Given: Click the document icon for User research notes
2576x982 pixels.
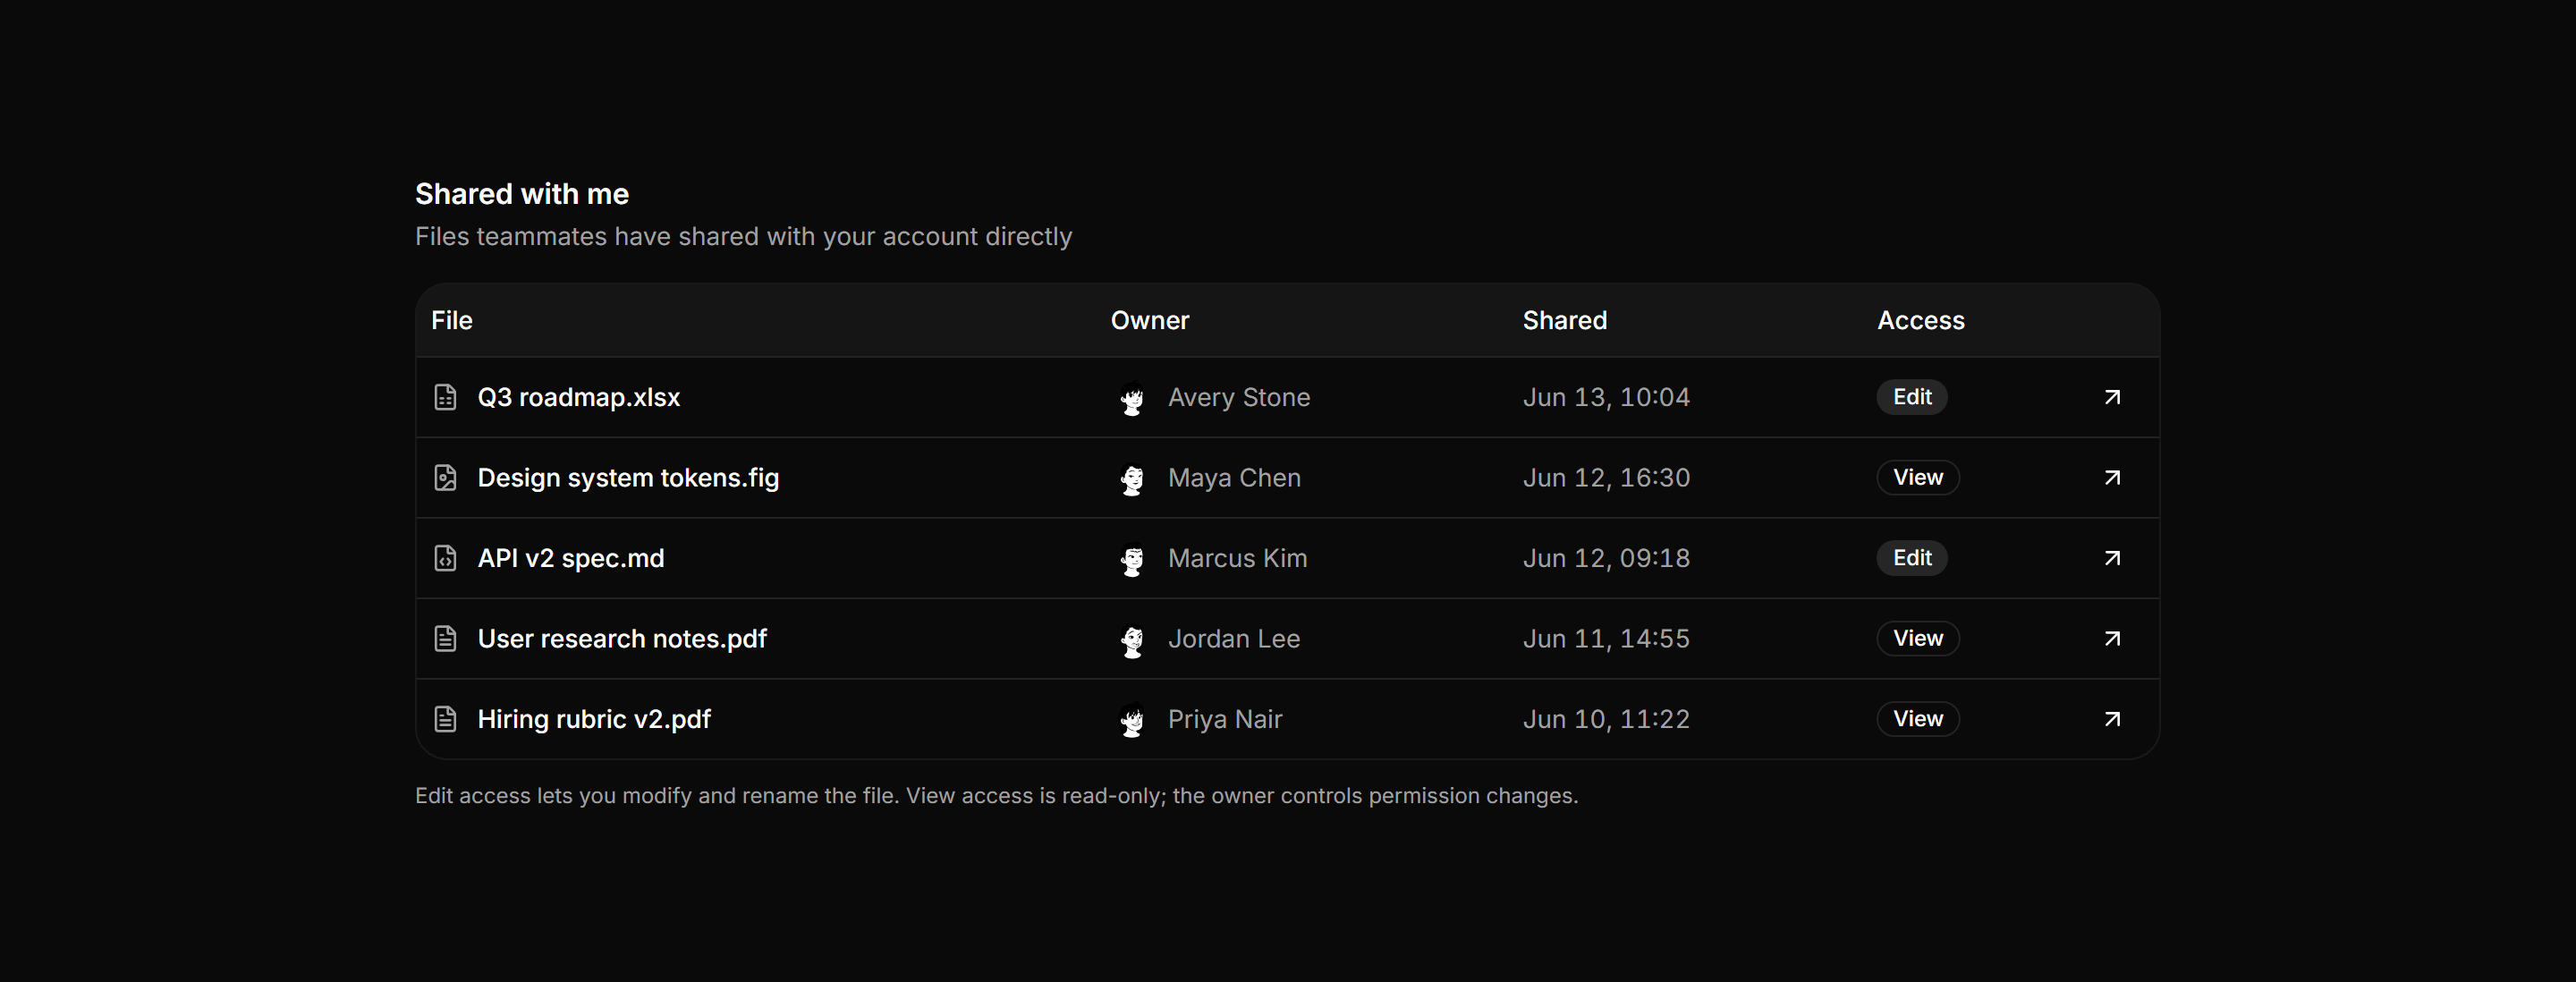Looking at the screenshot, I should pos(445,639).
